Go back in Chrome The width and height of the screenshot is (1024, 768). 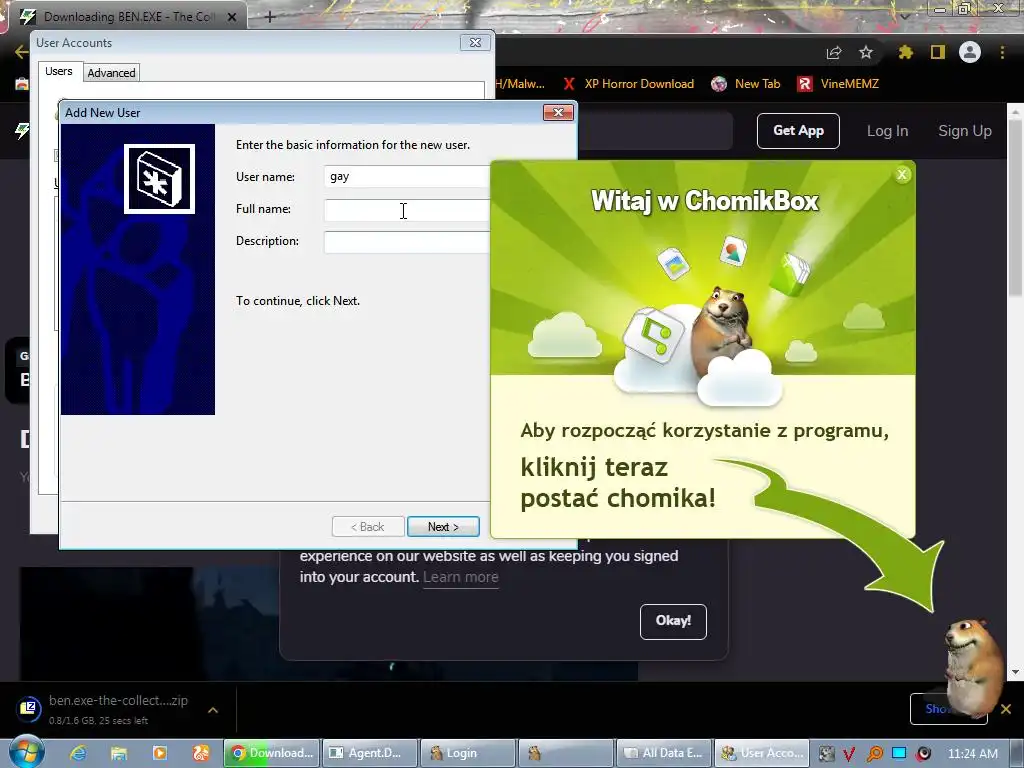point(22,52)
